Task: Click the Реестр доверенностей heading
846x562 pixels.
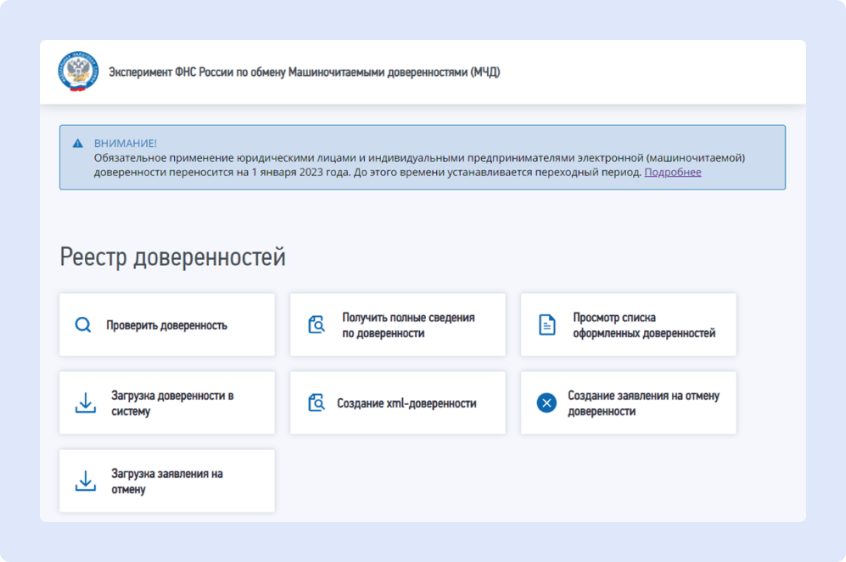Action: (x=173, y=257)
